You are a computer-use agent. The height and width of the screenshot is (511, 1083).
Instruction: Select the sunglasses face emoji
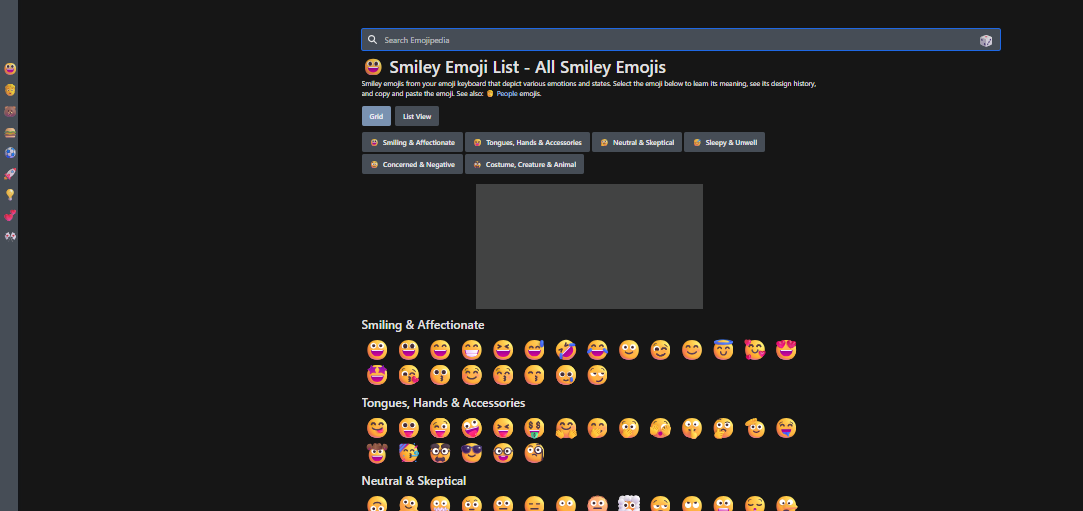[x=472, y=453]
